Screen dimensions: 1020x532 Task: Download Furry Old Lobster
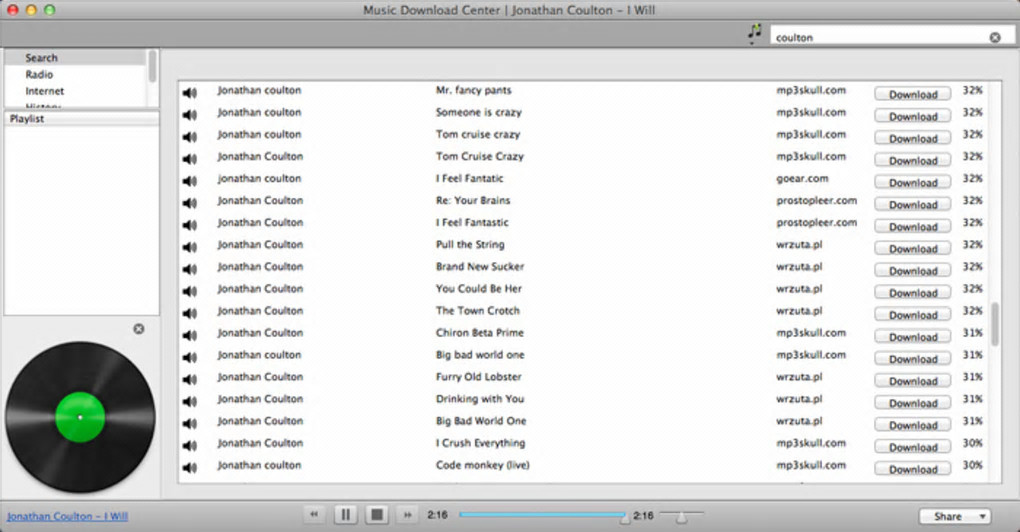(913, 381)
